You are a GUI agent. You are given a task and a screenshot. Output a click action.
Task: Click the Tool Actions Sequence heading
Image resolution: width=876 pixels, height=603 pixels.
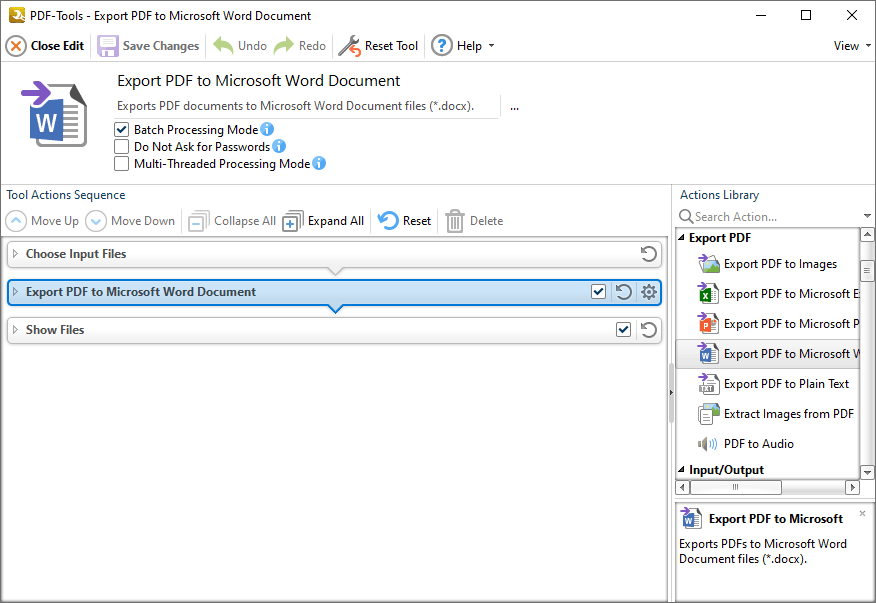coord(66,195)
